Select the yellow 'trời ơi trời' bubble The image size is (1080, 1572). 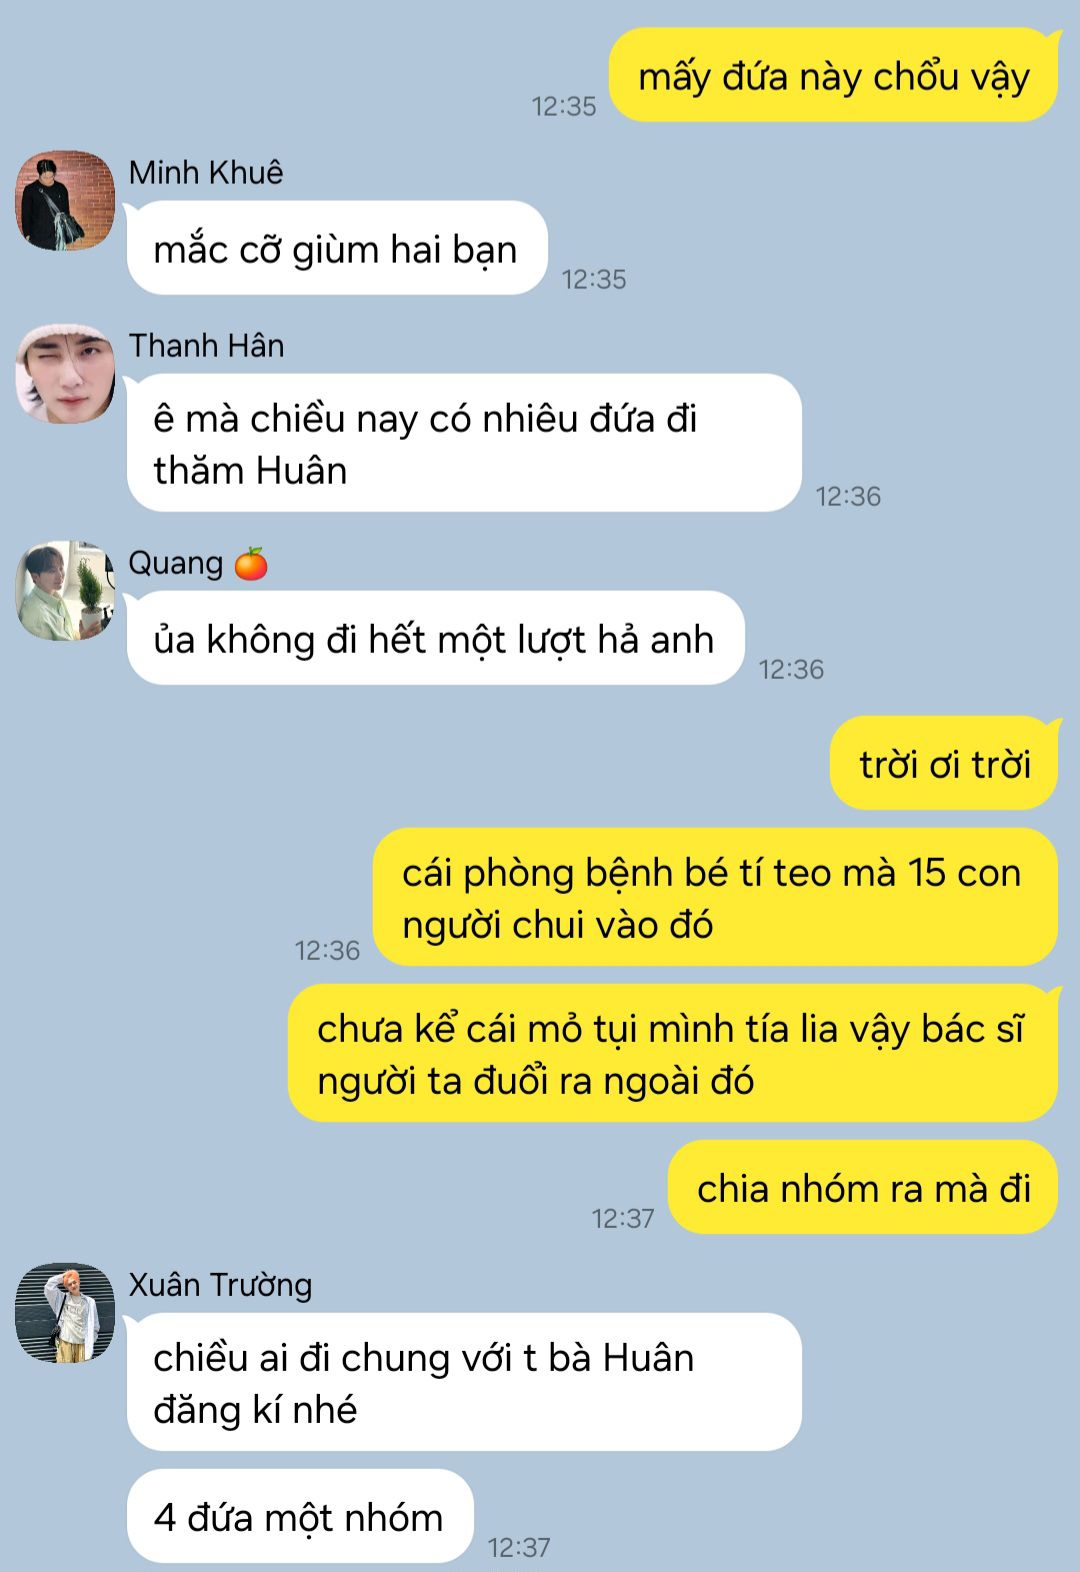[944, 763]
